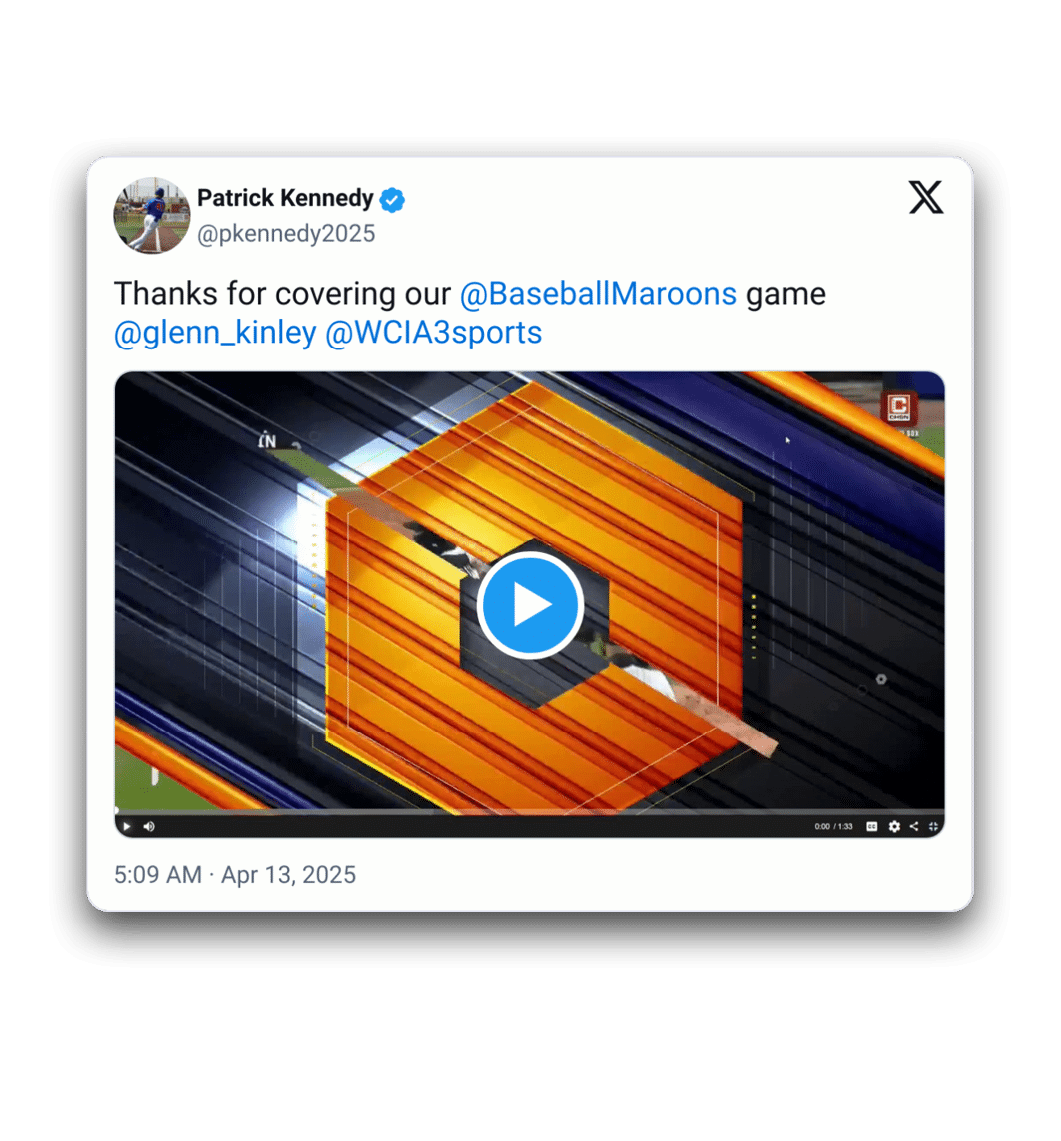The image size is (1061, 1141).
Task: Mute the video using the speaker icon
Action: [x=149, y=826]
